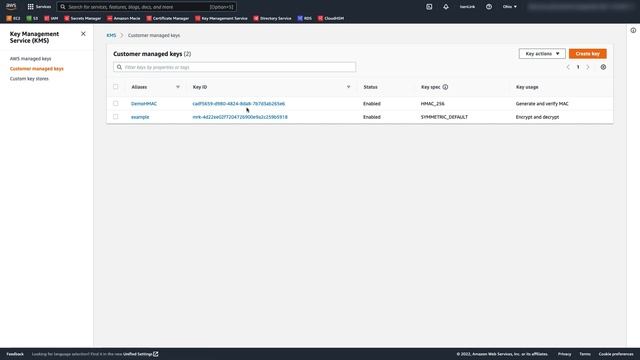Viewport: 640px width, 360px height.
Task: Click the Create key button
Action: [588, 53]
